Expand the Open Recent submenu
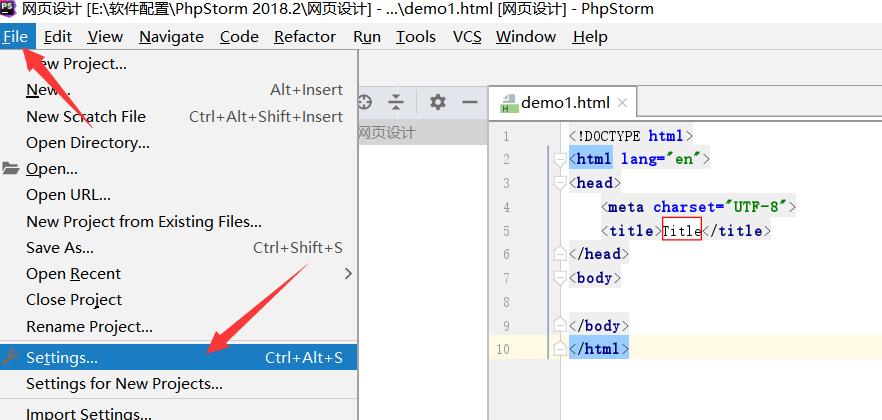The width and height of the screenshot is (882, 420). 178,274
